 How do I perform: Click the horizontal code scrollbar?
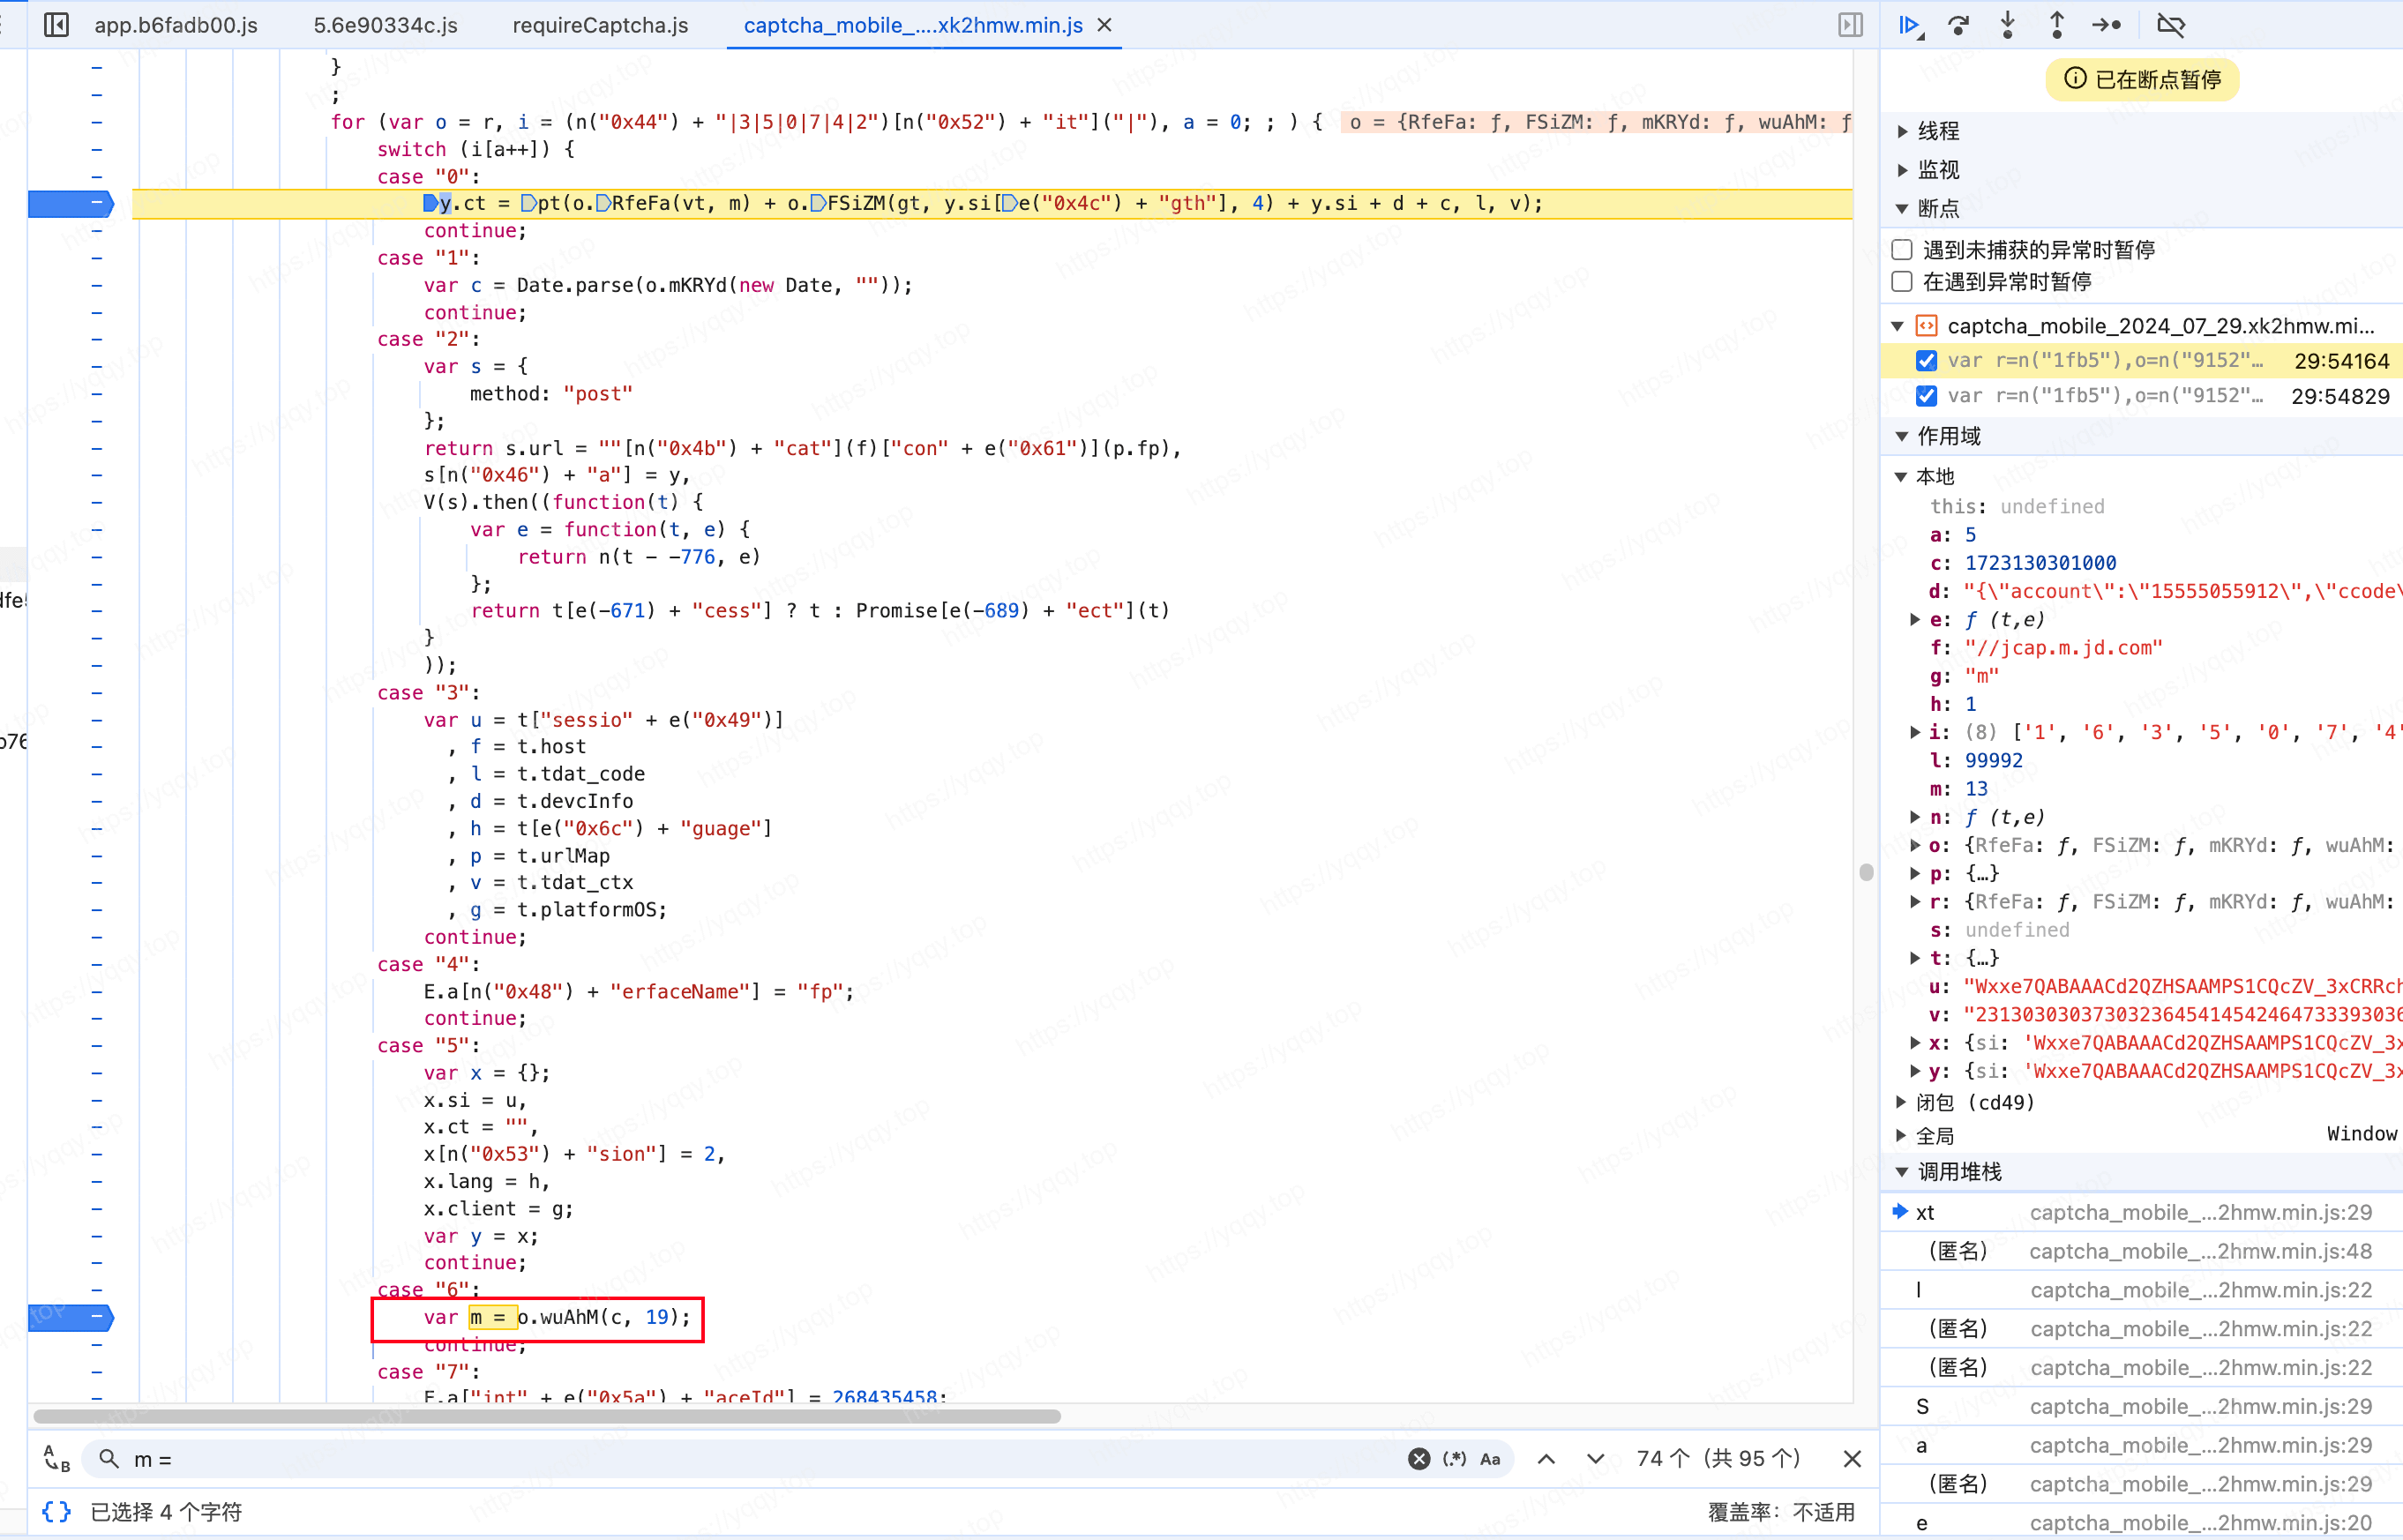tap(547, 1416)
